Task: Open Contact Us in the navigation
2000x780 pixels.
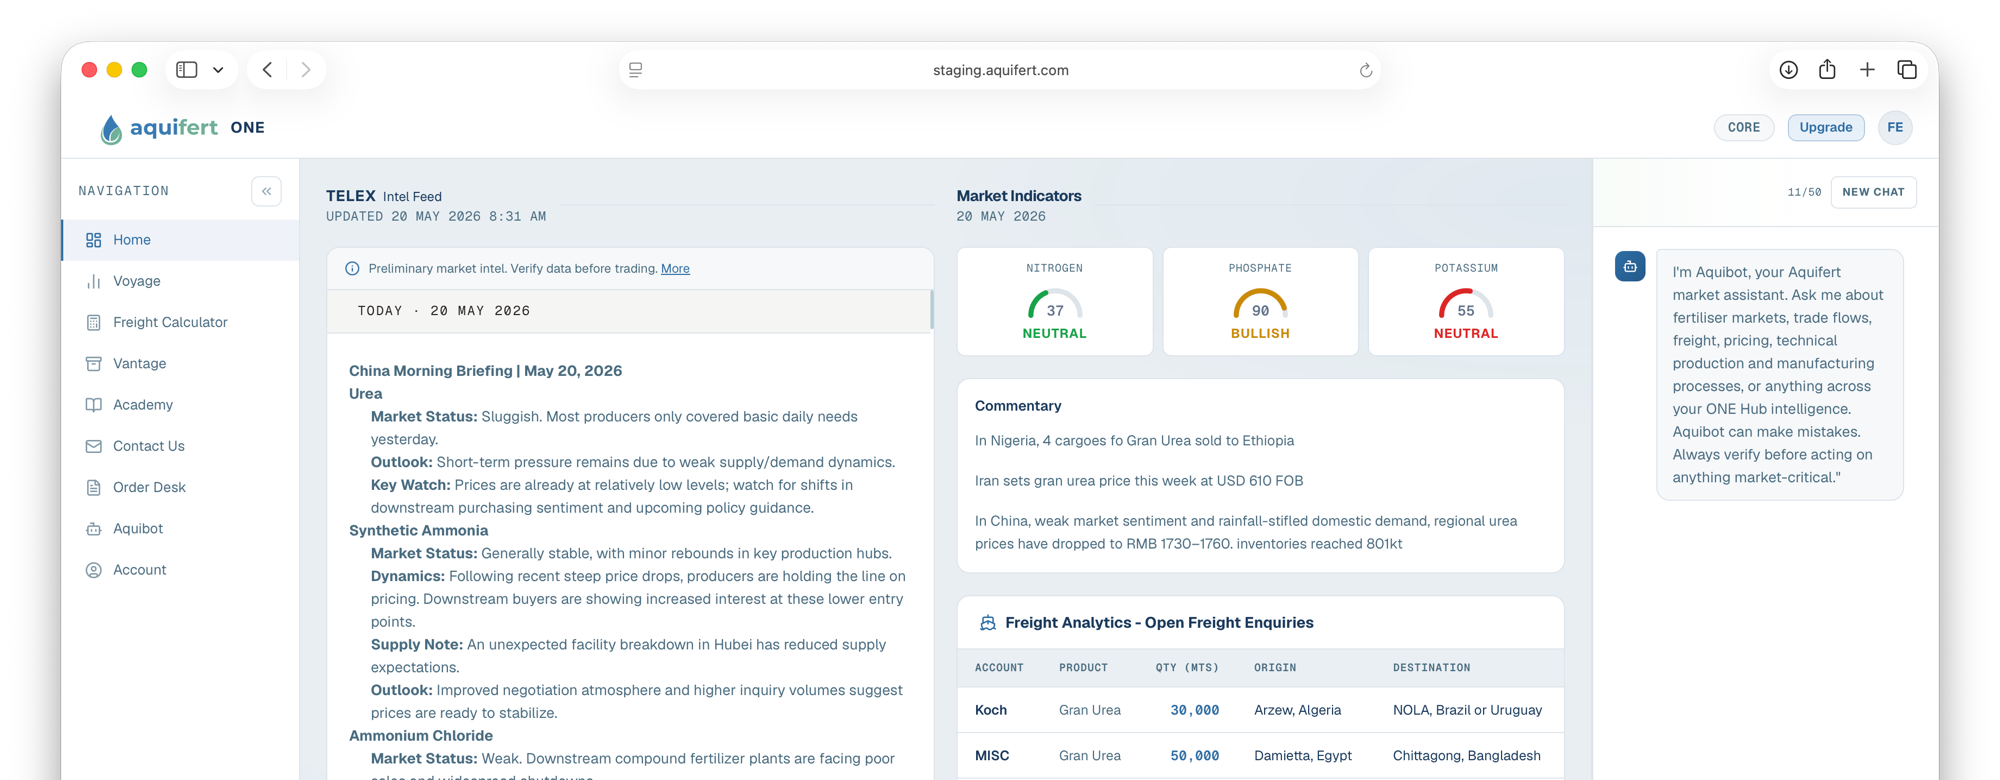Action: 181,446
